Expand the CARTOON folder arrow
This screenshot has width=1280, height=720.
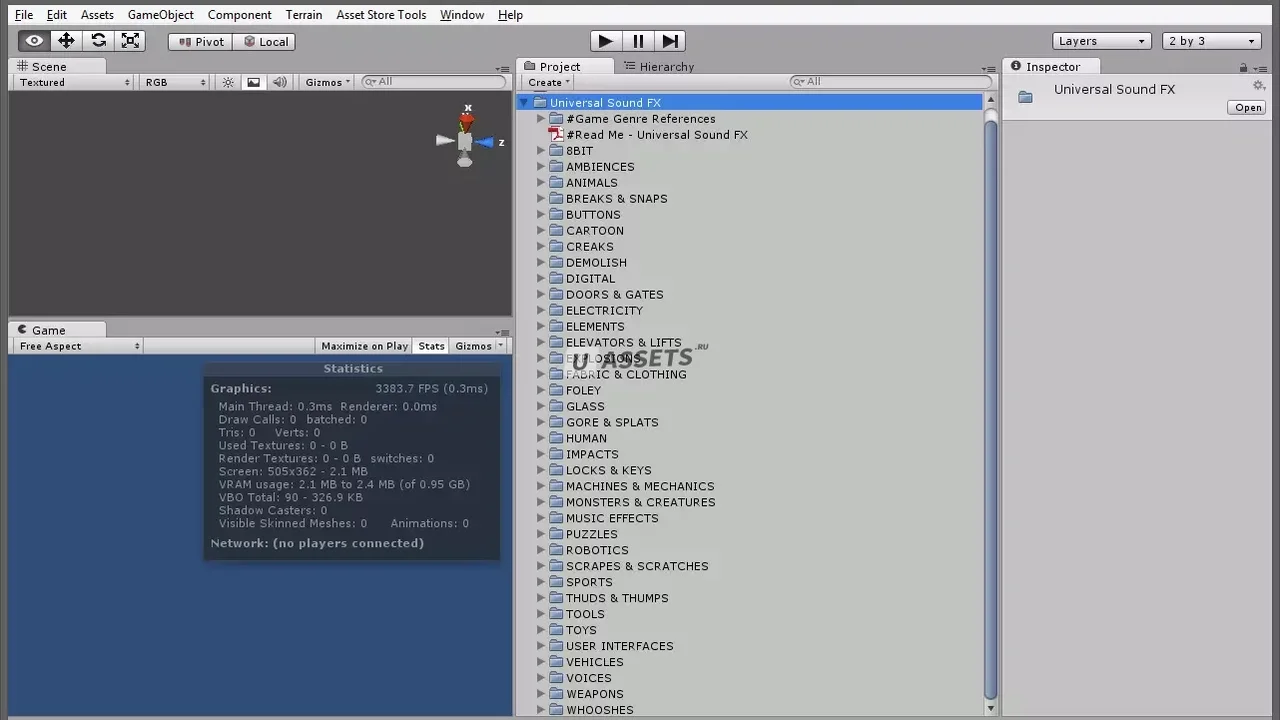point(541,231)
